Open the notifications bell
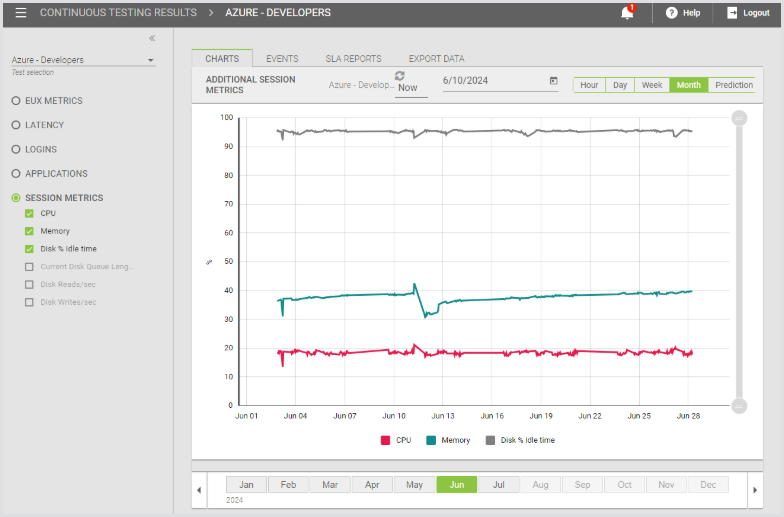This screenshot has width=784, height=517. point(628,13)
